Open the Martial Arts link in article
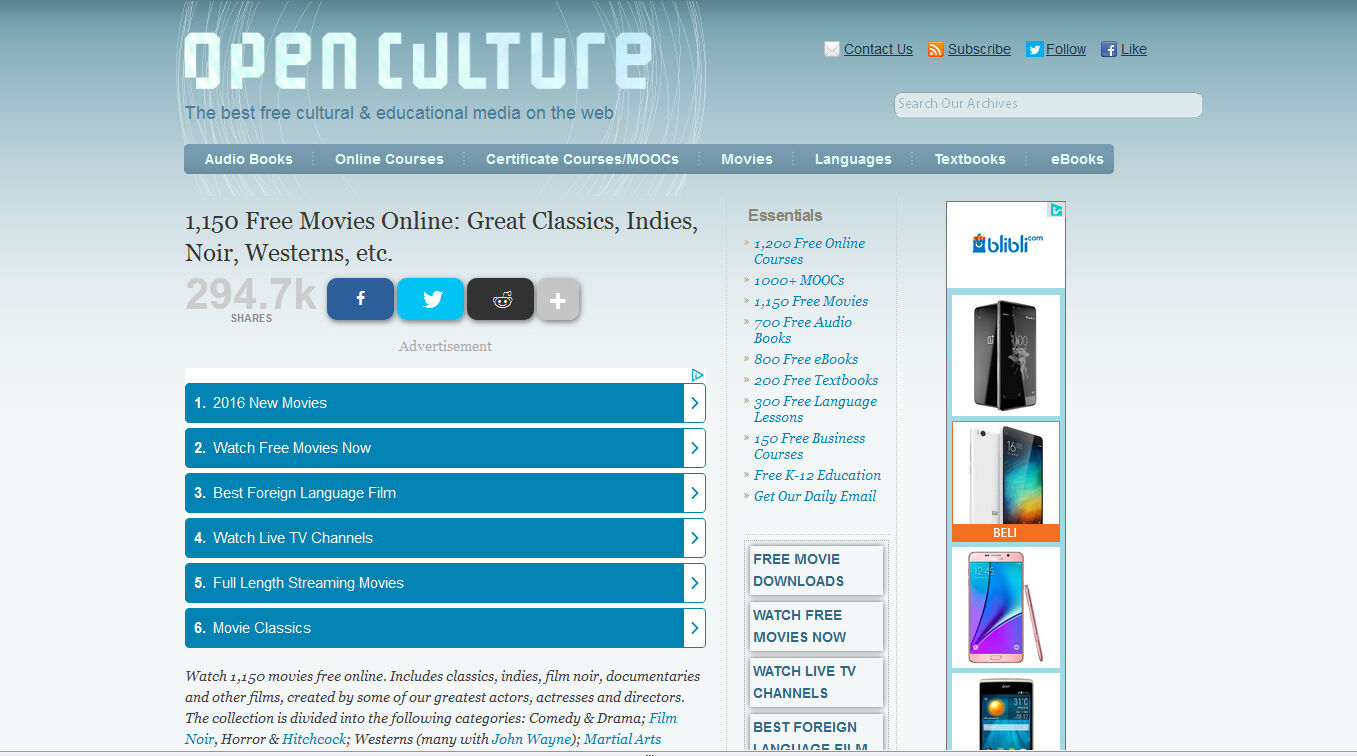Viewport: 1357px width, 756px height. click(x=622, y=739)
